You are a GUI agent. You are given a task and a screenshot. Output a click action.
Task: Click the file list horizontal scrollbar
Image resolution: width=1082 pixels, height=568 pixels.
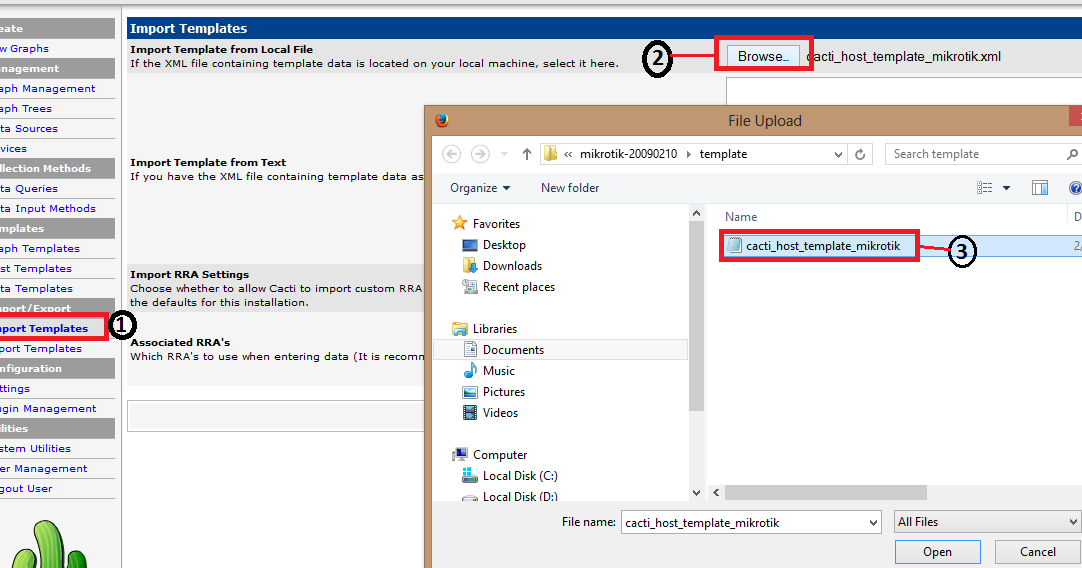click(825, 493)
